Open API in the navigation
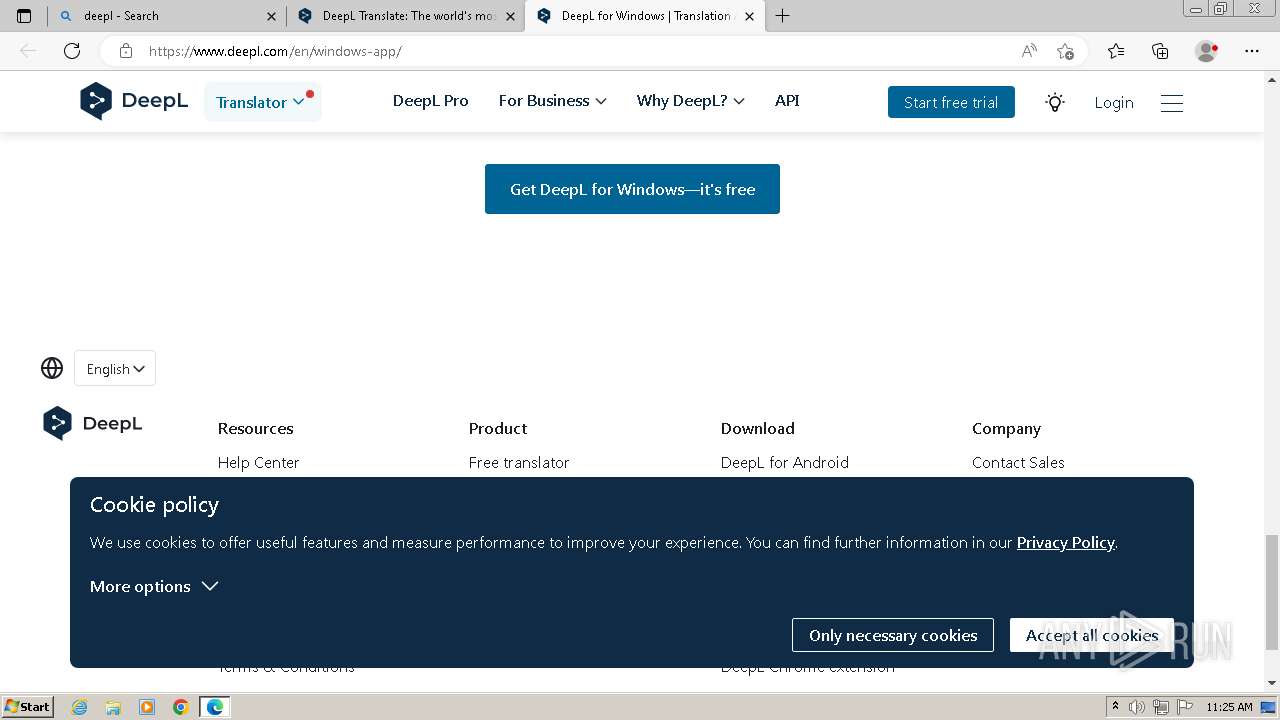 787,101
